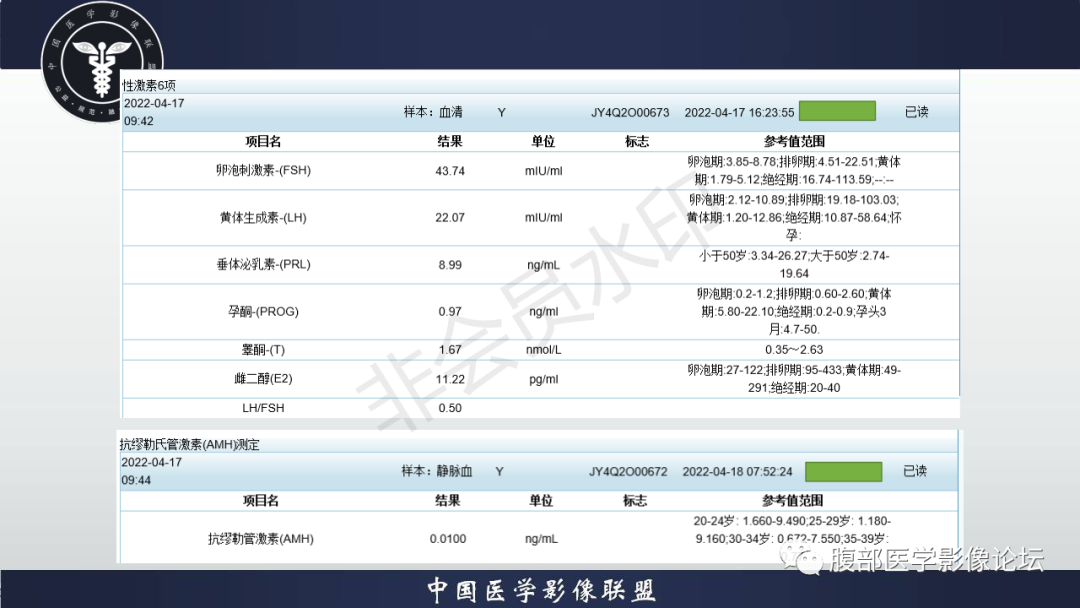This screenshot has width=1080, height=608.
Task: Click LH result value 22.07
Action: pos(450,218)
